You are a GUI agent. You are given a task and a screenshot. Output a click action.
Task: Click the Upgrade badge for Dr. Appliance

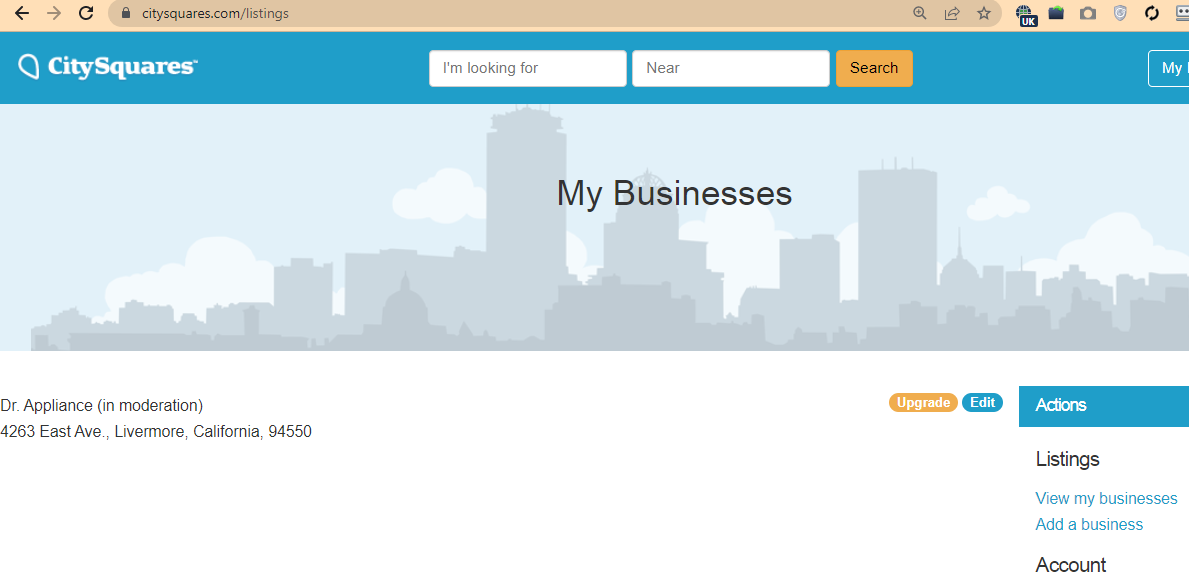[923, 403]
